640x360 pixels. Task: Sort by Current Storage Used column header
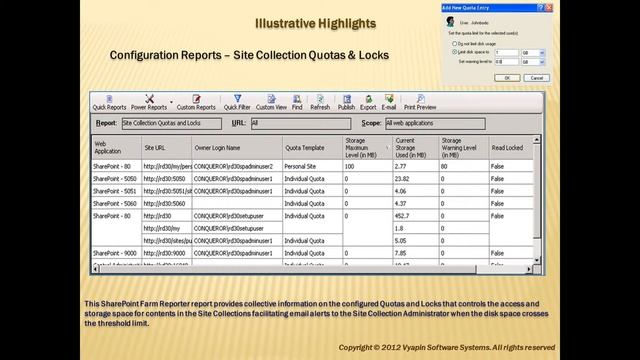tap(416, 148)
